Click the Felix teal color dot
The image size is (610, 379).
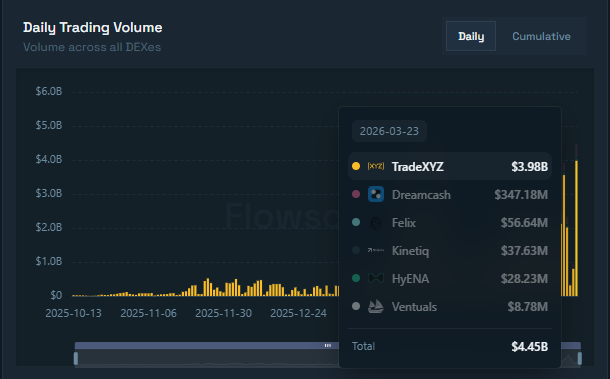[x=356, y=222]
